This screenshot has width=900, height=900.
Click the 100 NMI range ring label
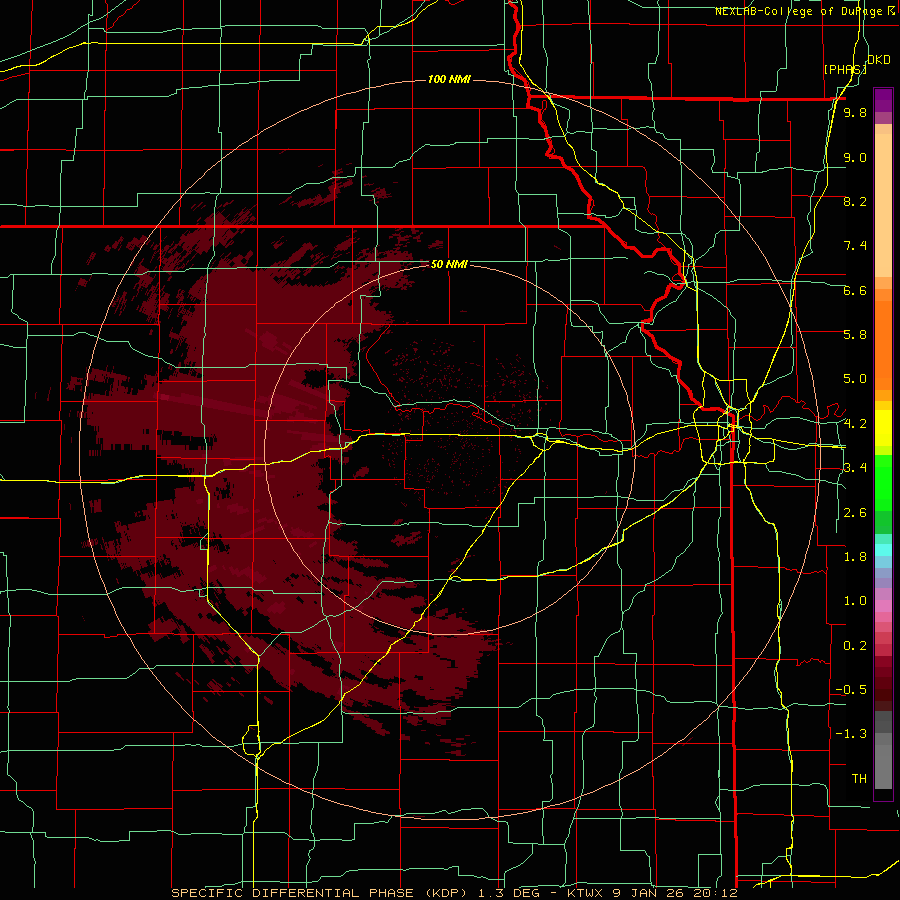[449, 79]
